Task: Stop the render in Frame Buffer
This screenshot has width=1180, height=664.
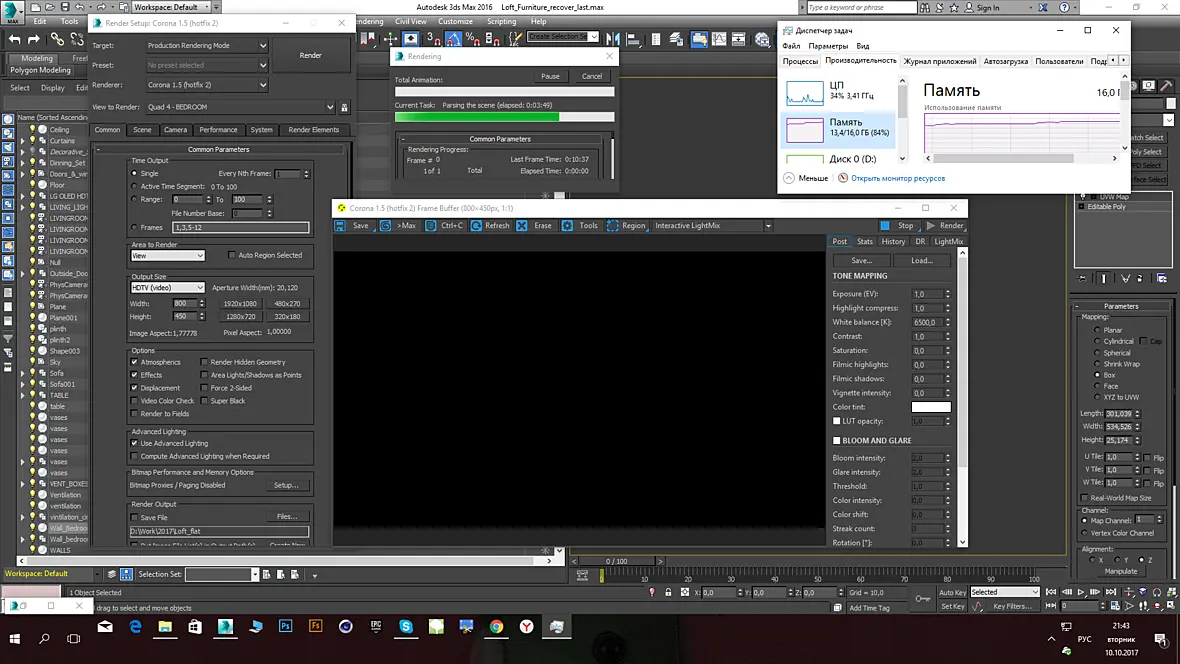Action: pos(897,226)
